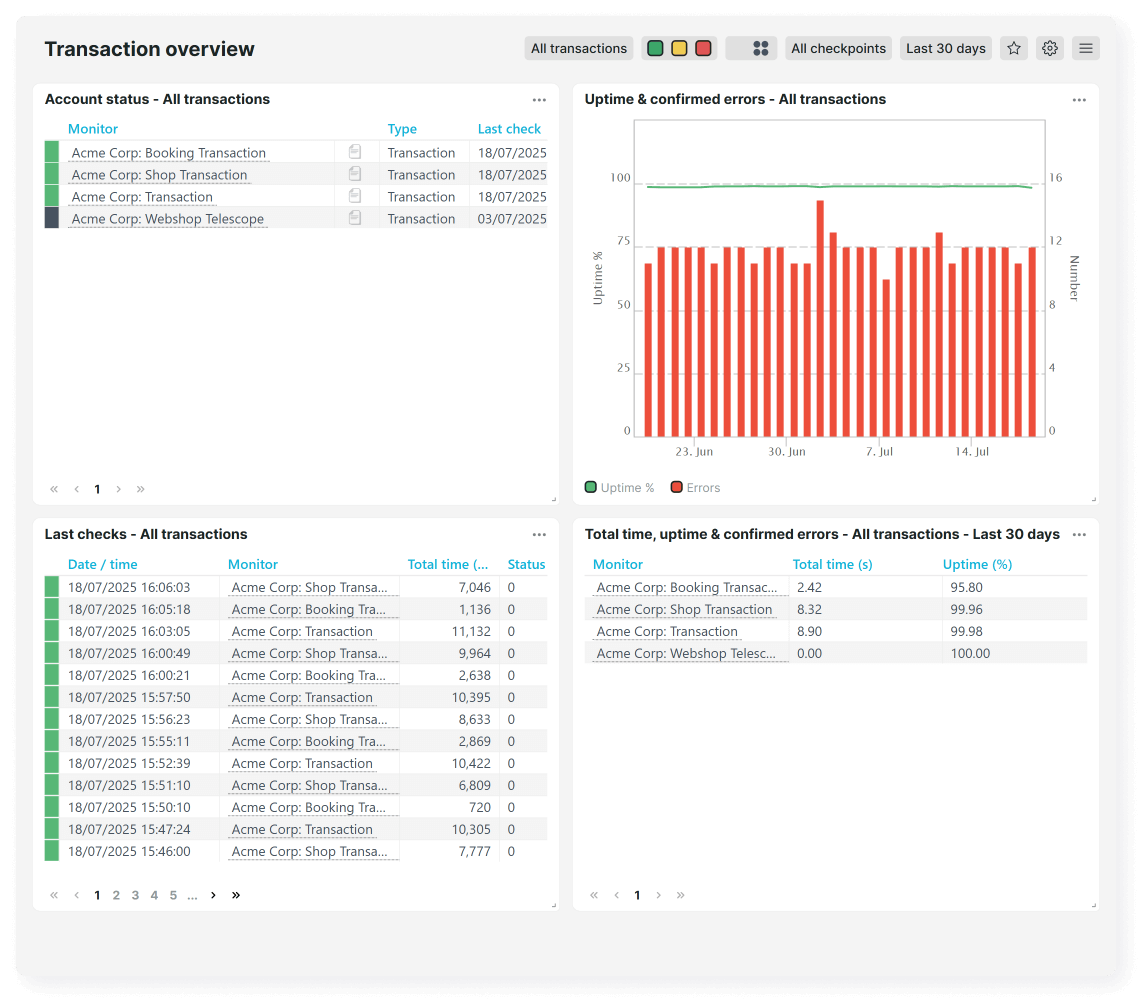This screenshot has height=1008, width=1148.
Task: Open the log icon for Acme Corp: Booking Transaction
Action: [x=355, y=152]
